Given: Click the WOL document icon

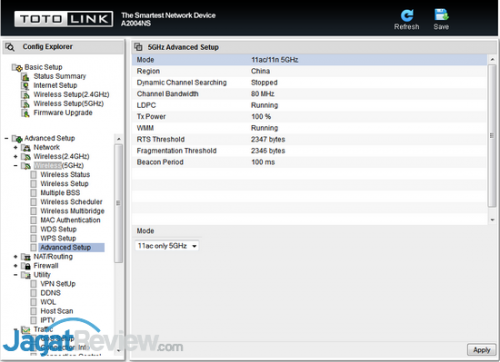Looking at the screenshot, I should (34, 302).
